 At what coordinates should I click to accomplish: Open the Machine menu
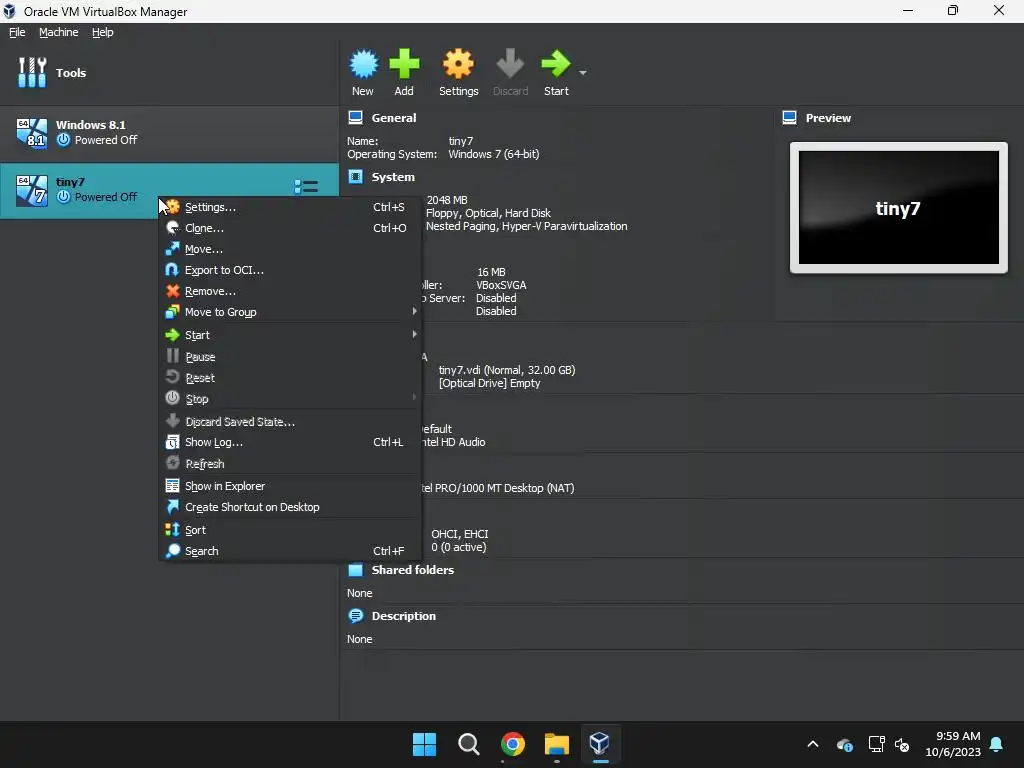[59, 32]
